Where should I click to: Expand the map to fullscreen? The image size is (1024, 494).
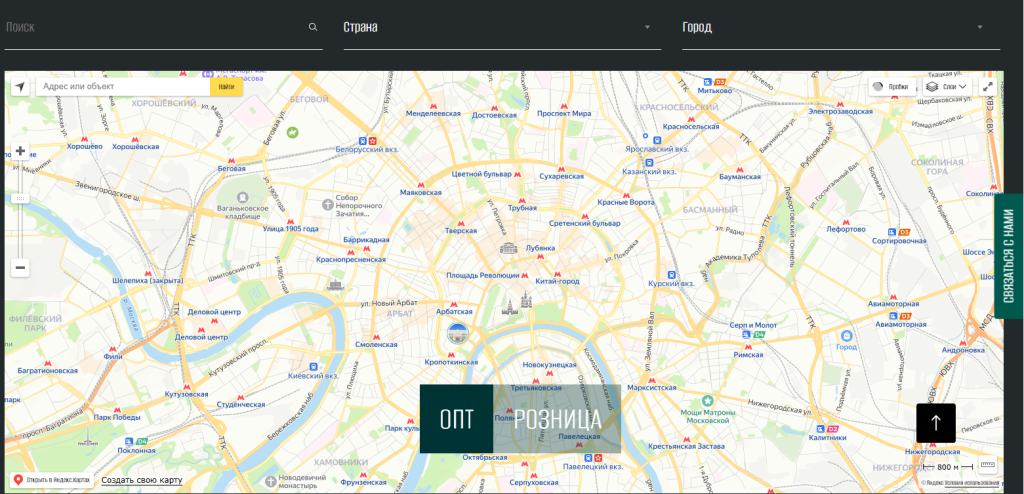(x=987, y=86)
